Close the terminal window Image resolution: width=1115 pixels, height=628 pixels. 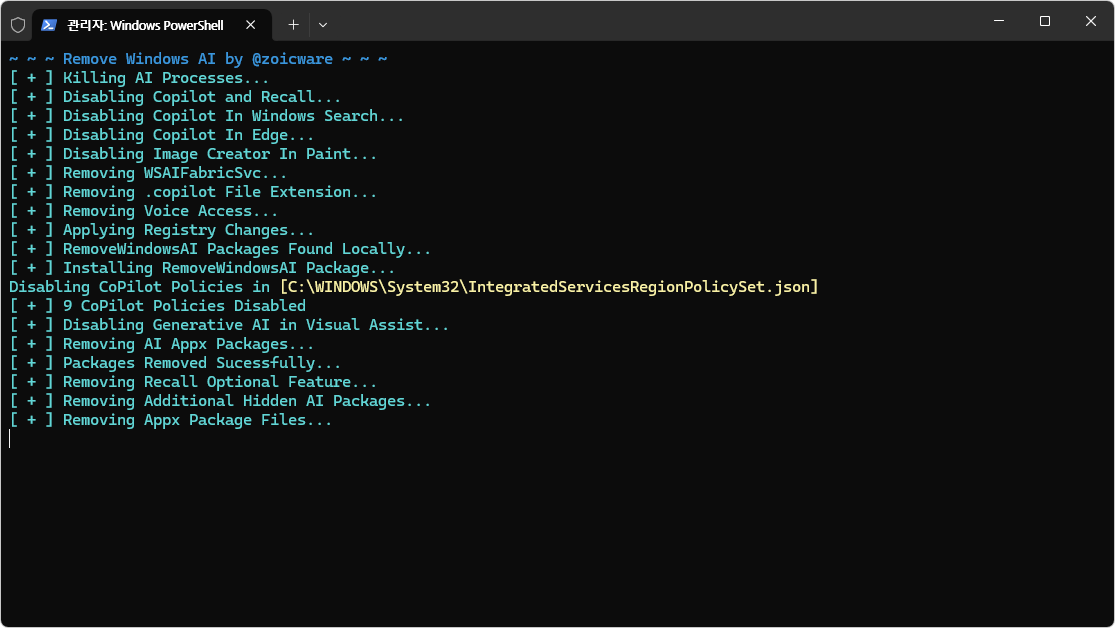click(1091, 21)
